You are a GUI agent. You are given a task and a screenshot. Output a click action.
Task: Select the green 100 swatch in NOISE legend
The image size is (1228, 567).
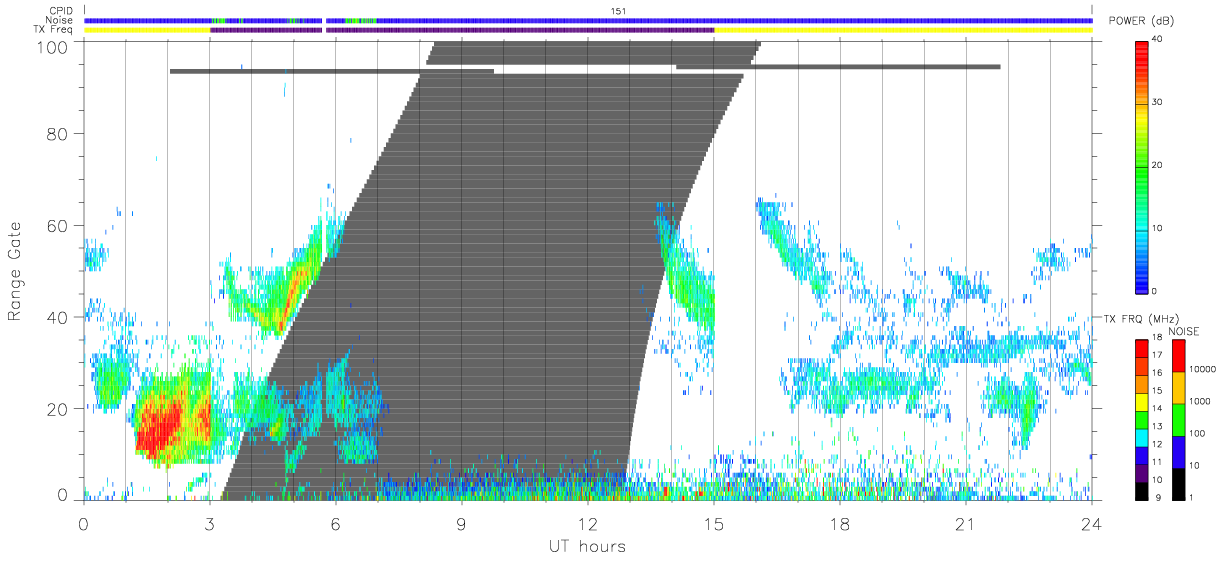coord(1180,419)
